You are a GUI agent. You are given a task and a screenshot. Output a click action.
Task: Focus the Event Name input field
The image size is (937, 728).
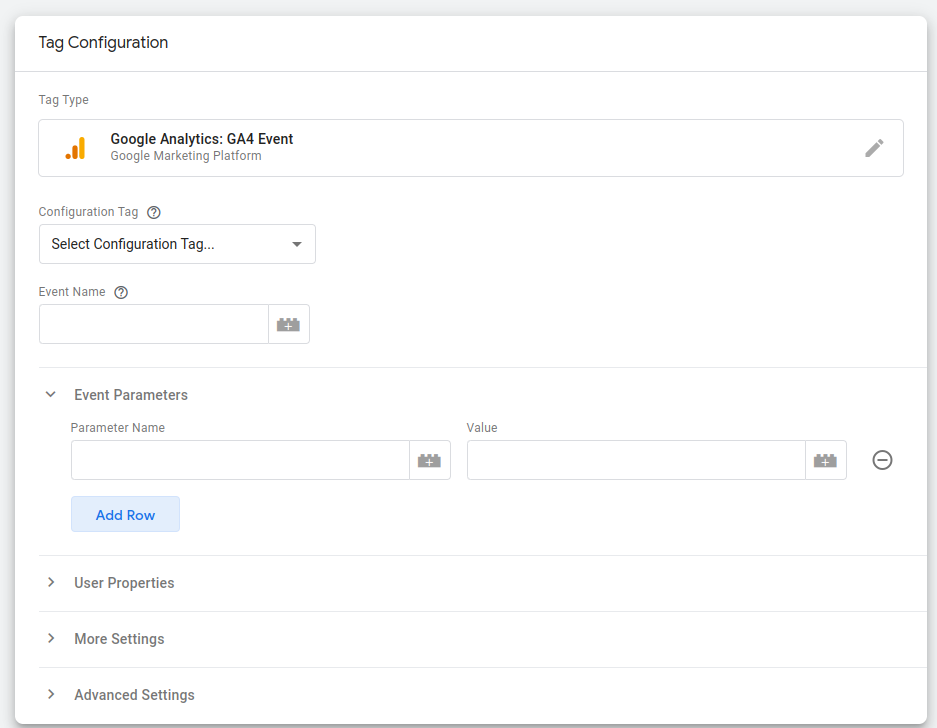154,325
